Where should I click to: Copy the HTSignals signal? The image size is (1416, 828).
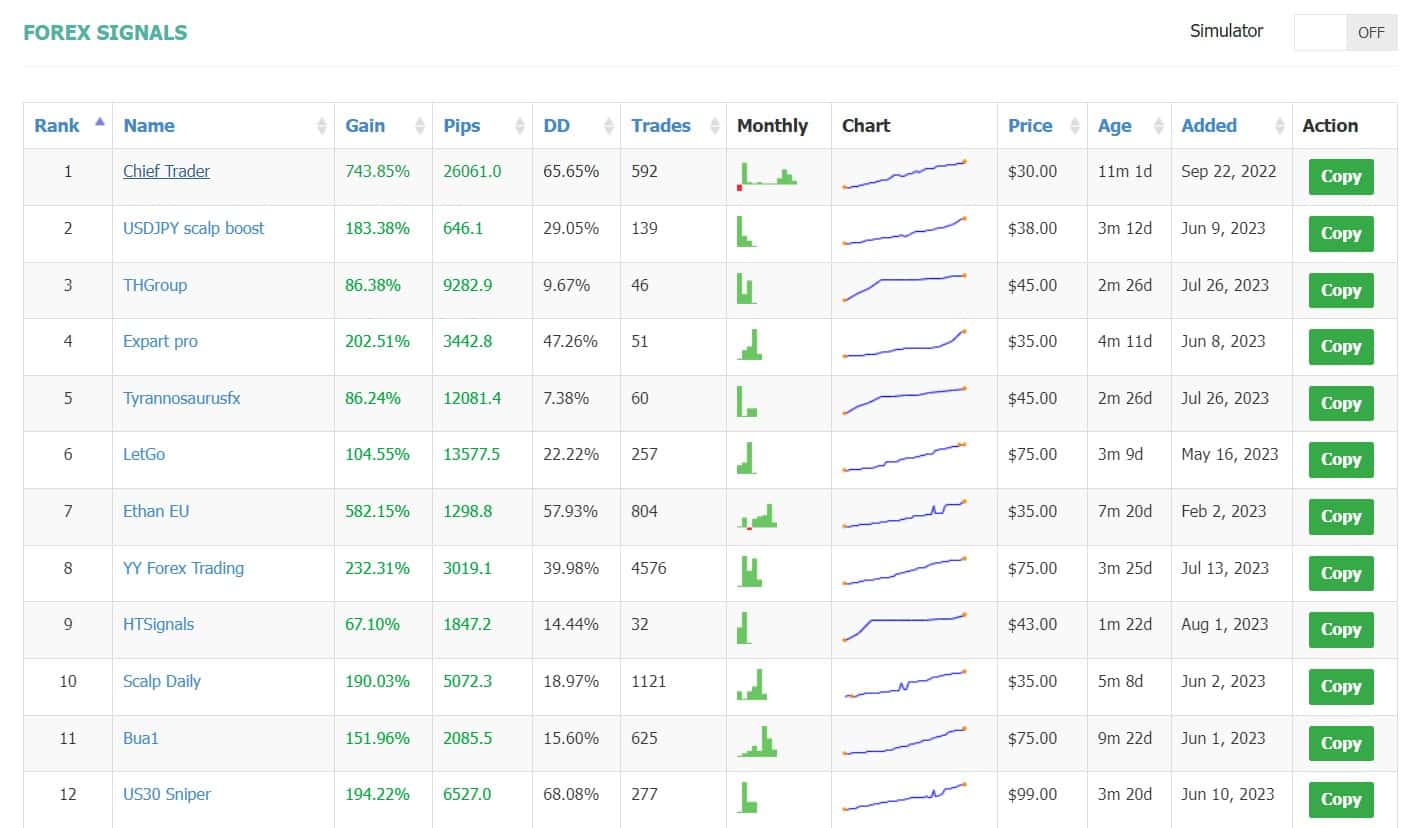tap(1341, 630)
